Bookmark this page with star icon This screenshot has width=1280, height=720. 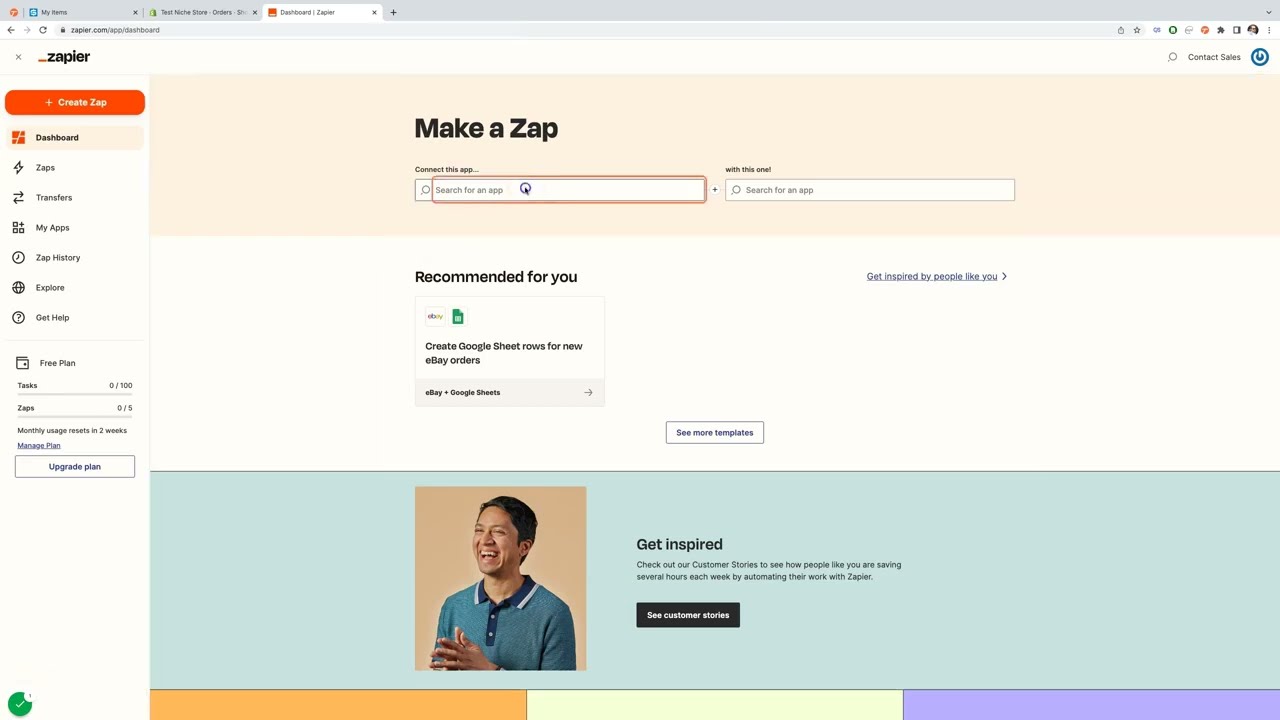pyautogui.click(x=1137, y=30)
